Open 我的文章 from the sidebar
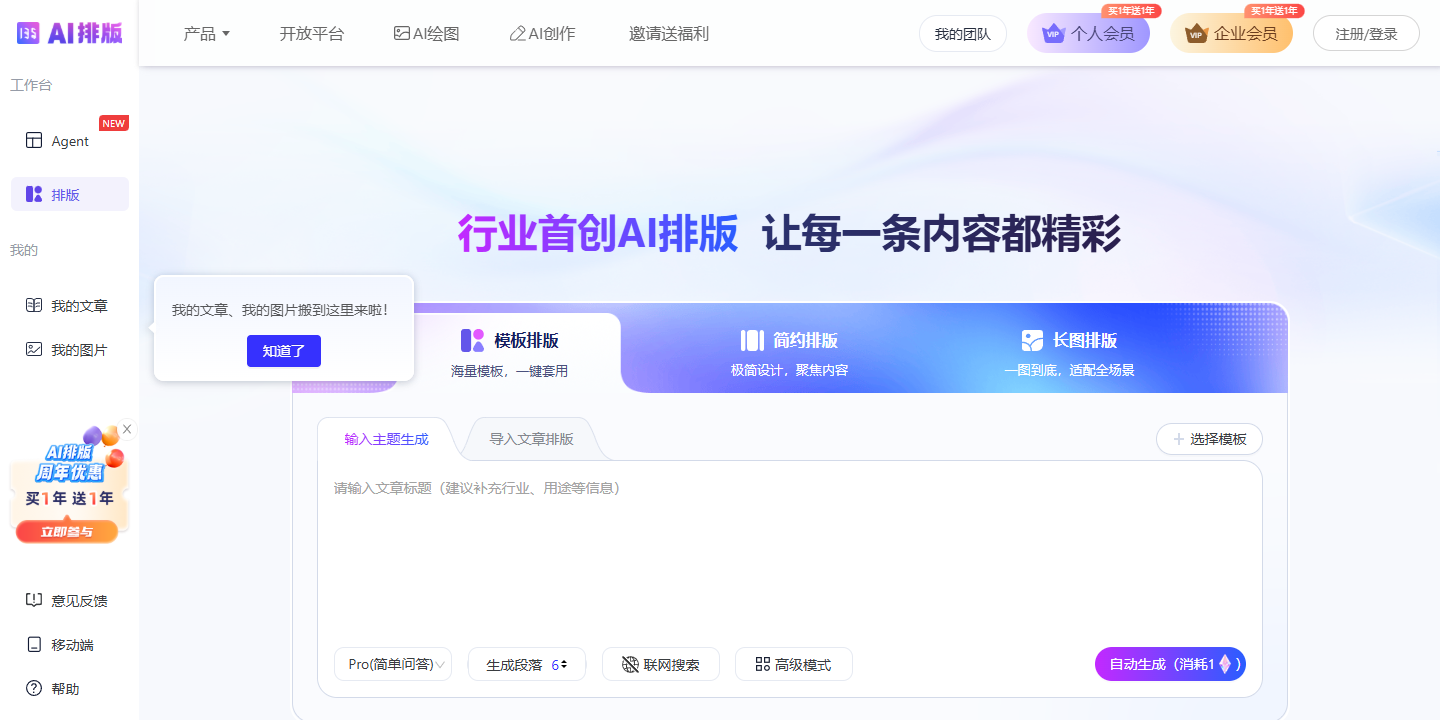Screen dimensions: 1440x720 point(70,306)
